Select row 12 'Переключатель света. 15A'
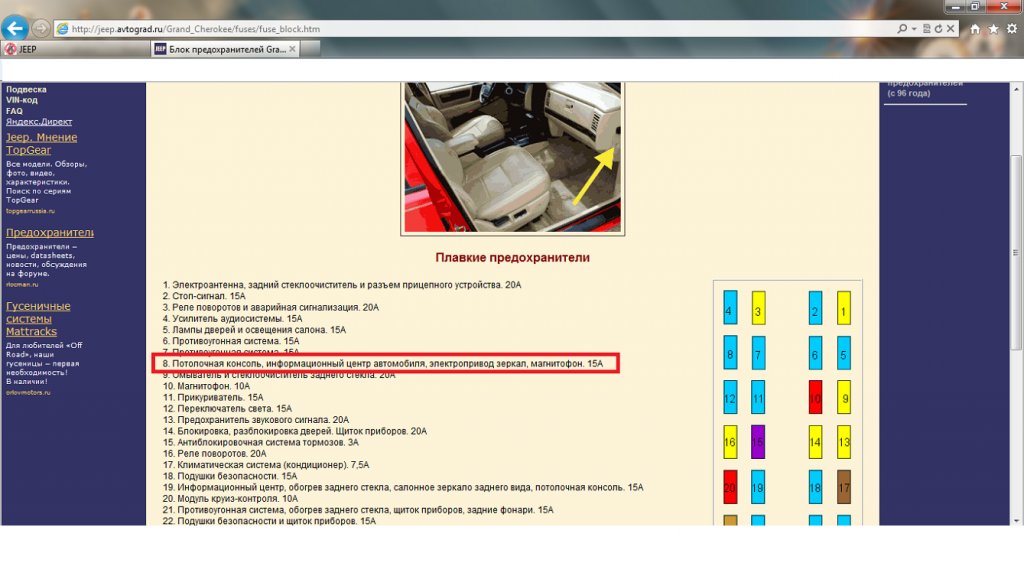1024x576 pixels. [227, 408]
